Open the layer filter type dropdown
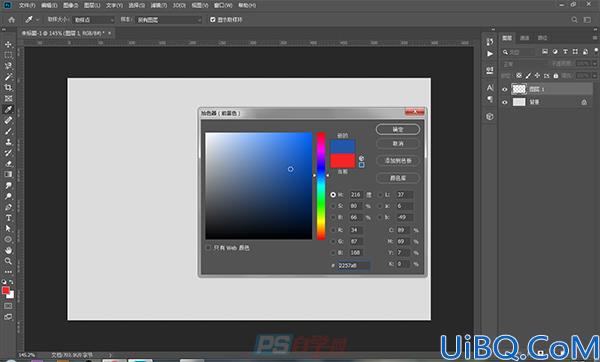Viewport: 600px width, 362px height. coord(521,52)
